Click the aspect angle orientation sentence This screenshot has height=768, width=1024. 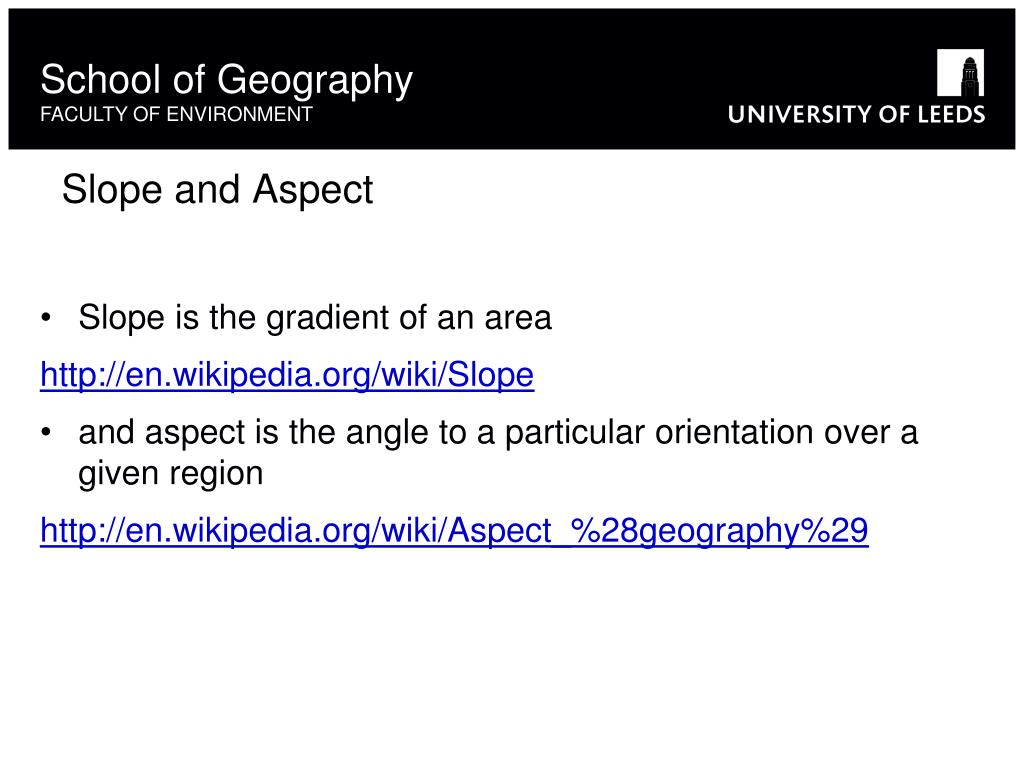(498, 453)
